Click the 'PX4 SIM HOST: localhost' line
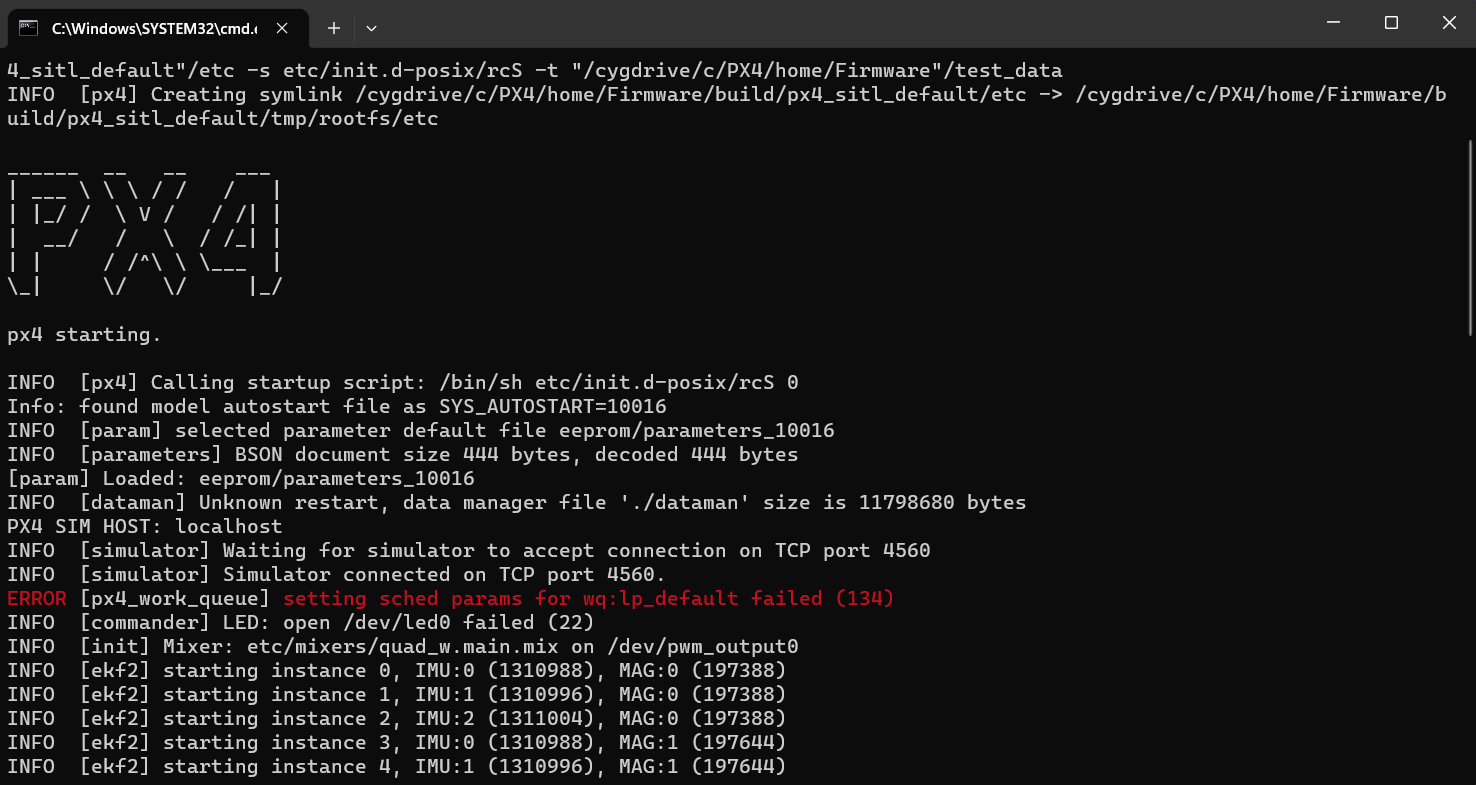The height and width of the screenshot is (785, 1476). point(145,527)
